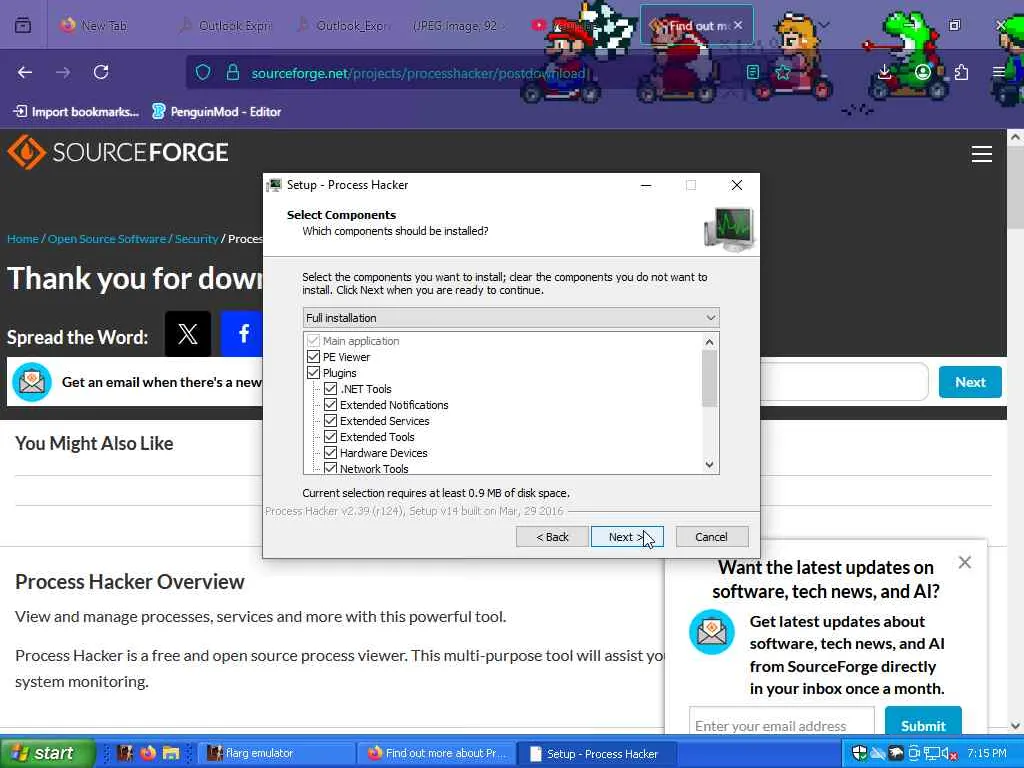Image resolution: width=1024 pixels, height=768 pixels.
Task: Launch the flarg icon in Quick Launch
Action: pos(125,753)
